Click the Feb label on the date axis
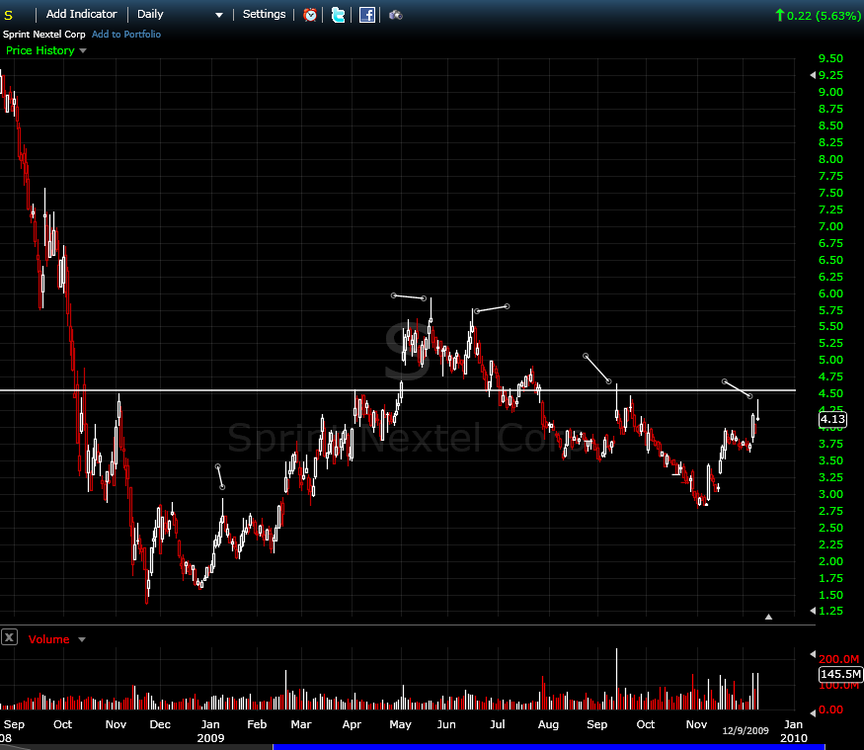Screen dimensions: 864x750 tap(257, 724)
